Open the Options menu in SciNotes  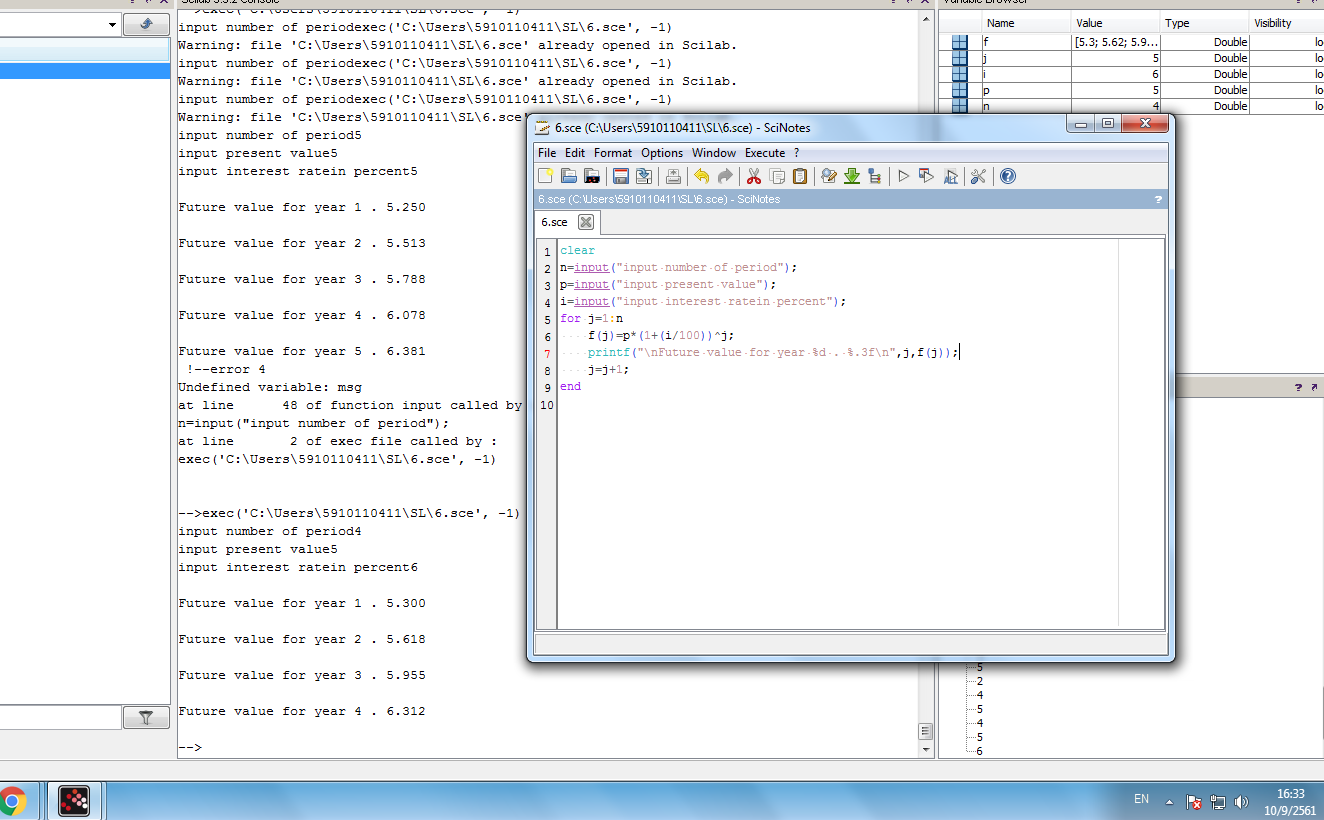[x=662, y=153]
